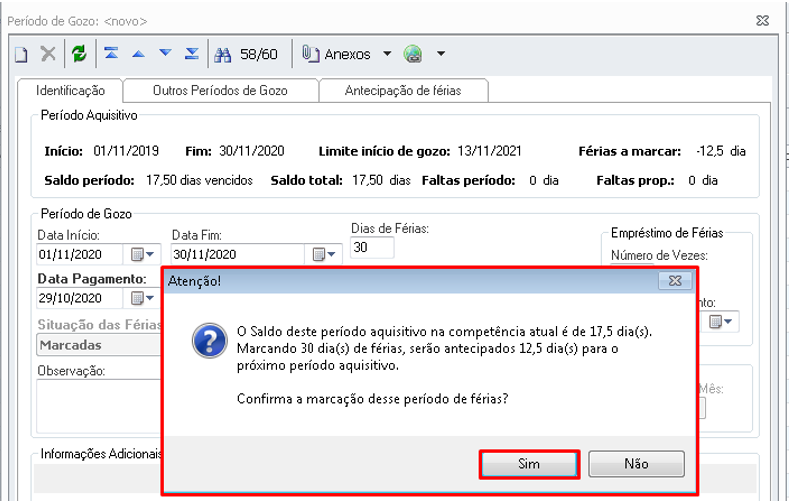Click Limite início de gozo date 13/11/2021

coord(489,151)
